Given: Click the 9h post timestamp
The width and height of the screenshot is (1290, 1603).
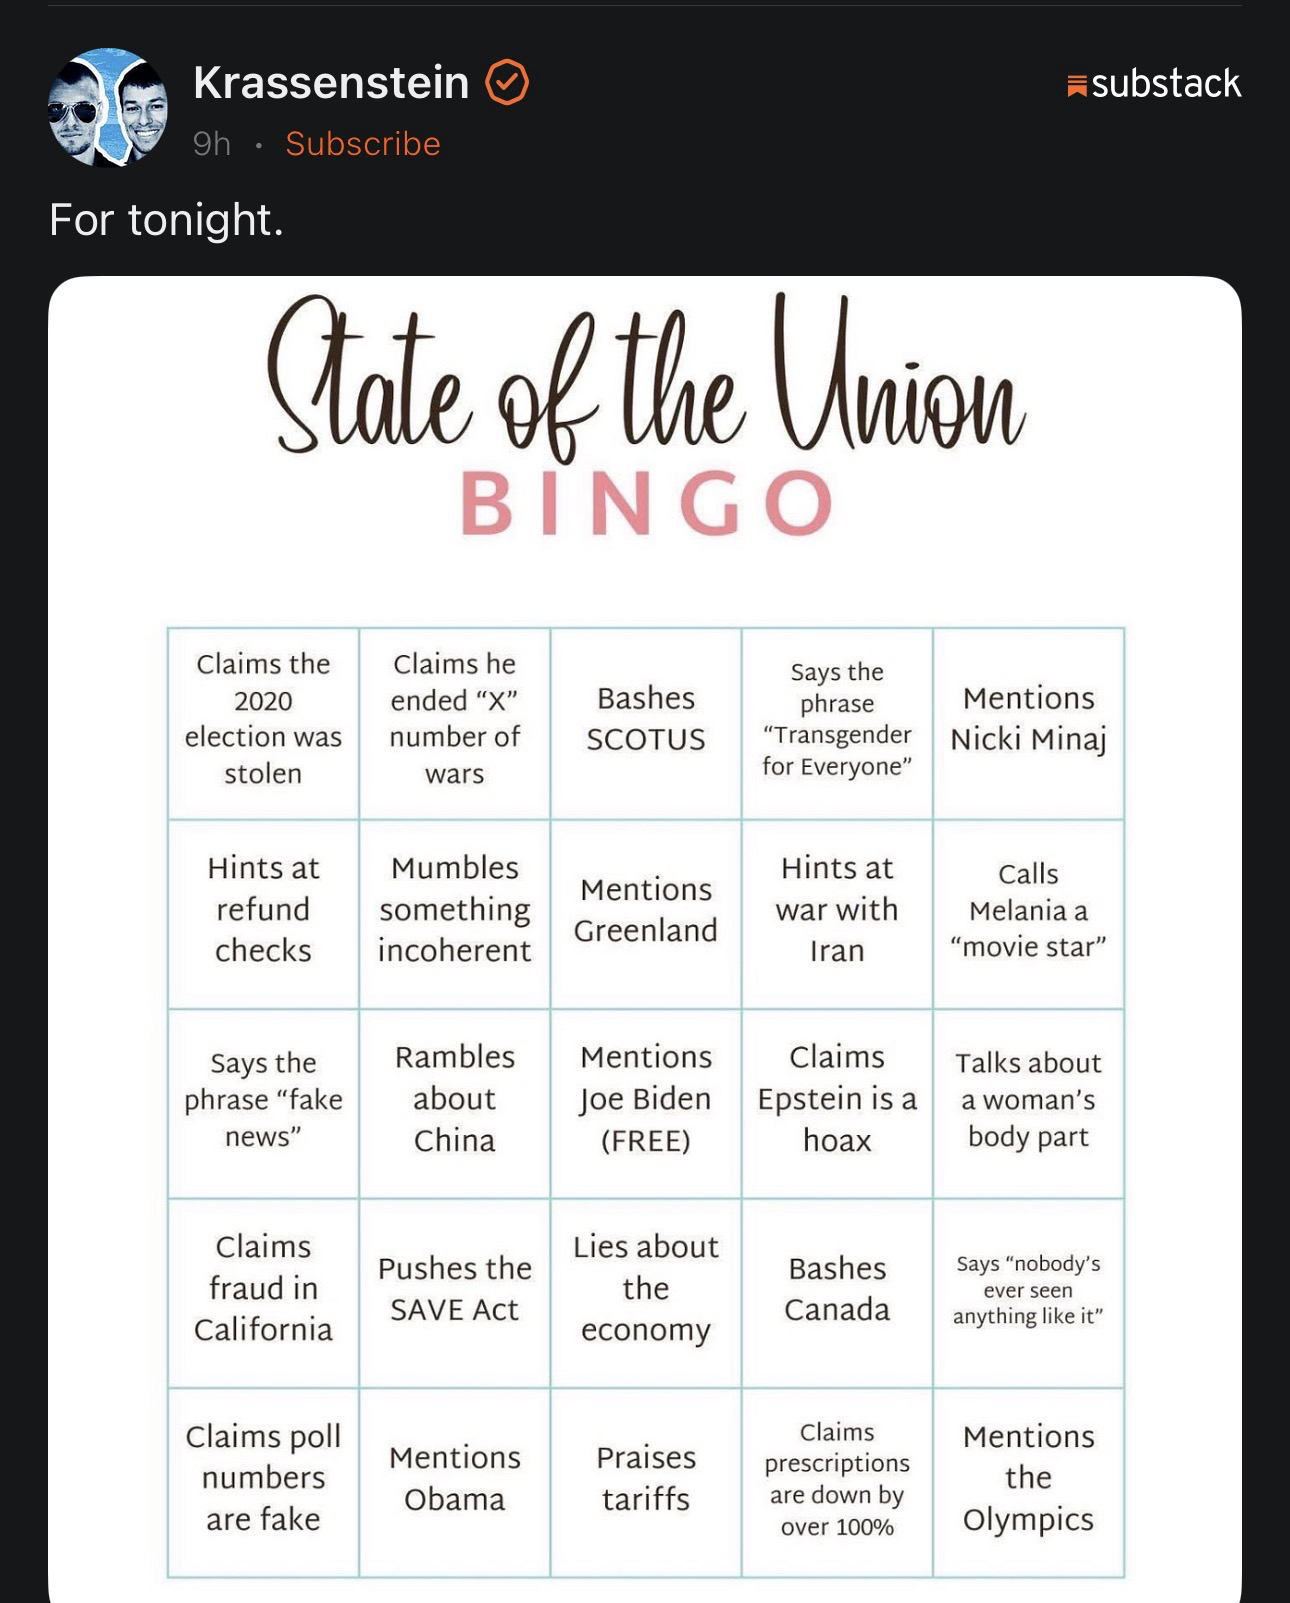Looking at the screenshot, I should (x=212, y=144).
